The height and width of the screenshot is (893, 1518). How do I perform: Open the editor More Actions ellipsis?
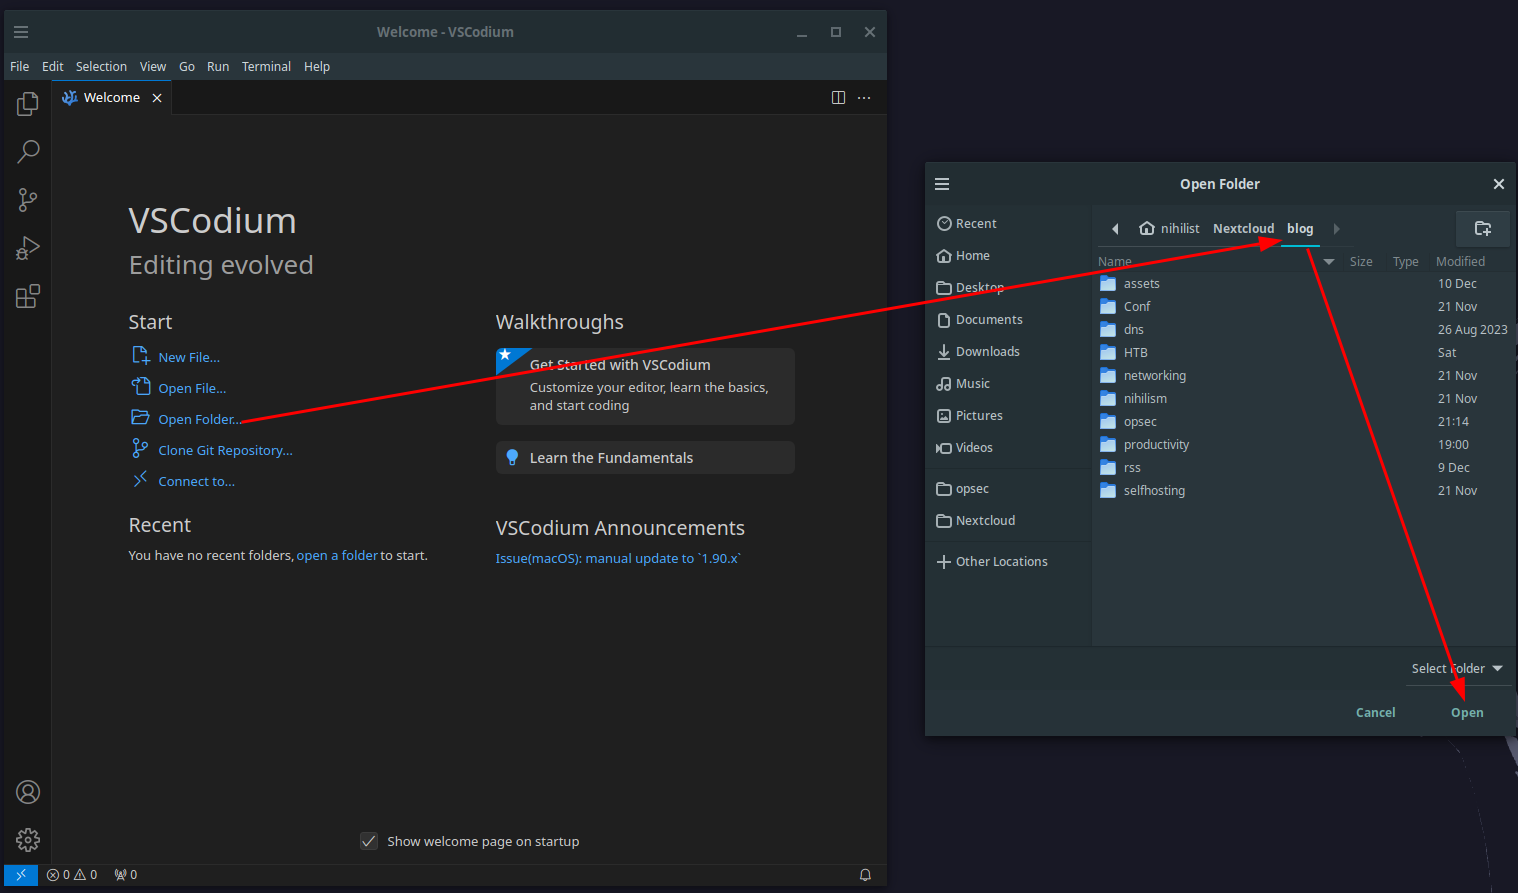click(x=864, y=98)
